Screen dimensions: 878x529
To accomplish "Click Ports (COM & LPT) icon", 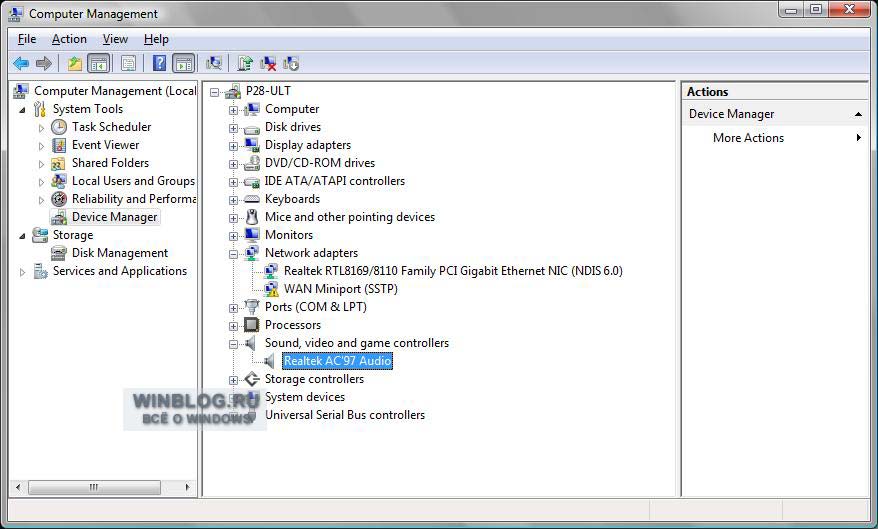I will [252, 307].
